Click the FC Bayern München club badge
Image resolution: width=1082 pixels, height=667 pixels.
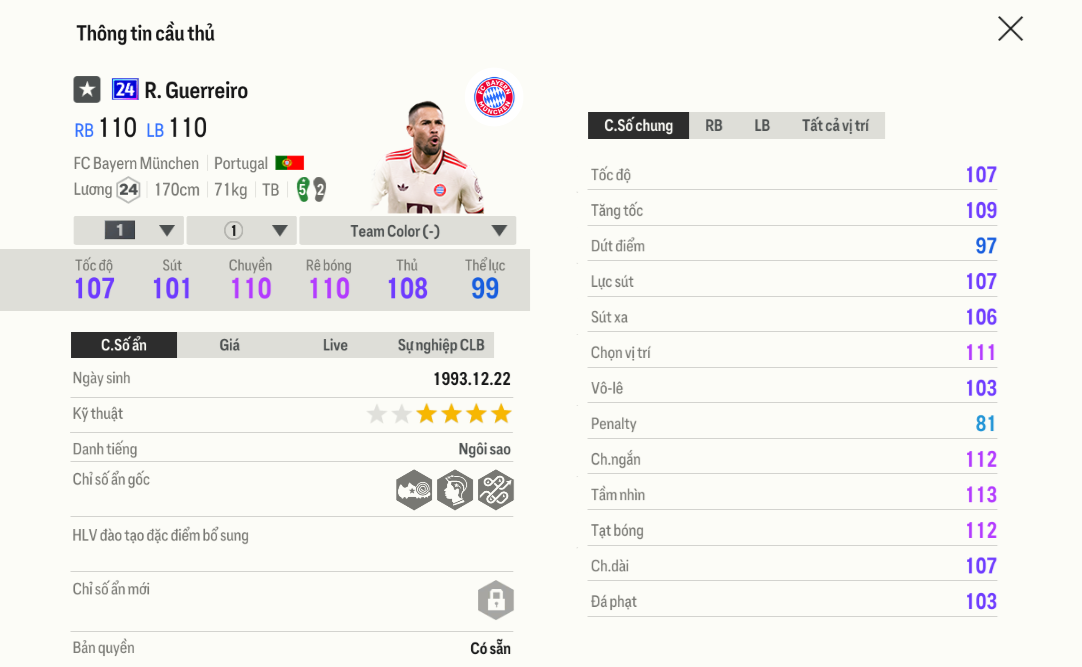[x=494, y=97]
